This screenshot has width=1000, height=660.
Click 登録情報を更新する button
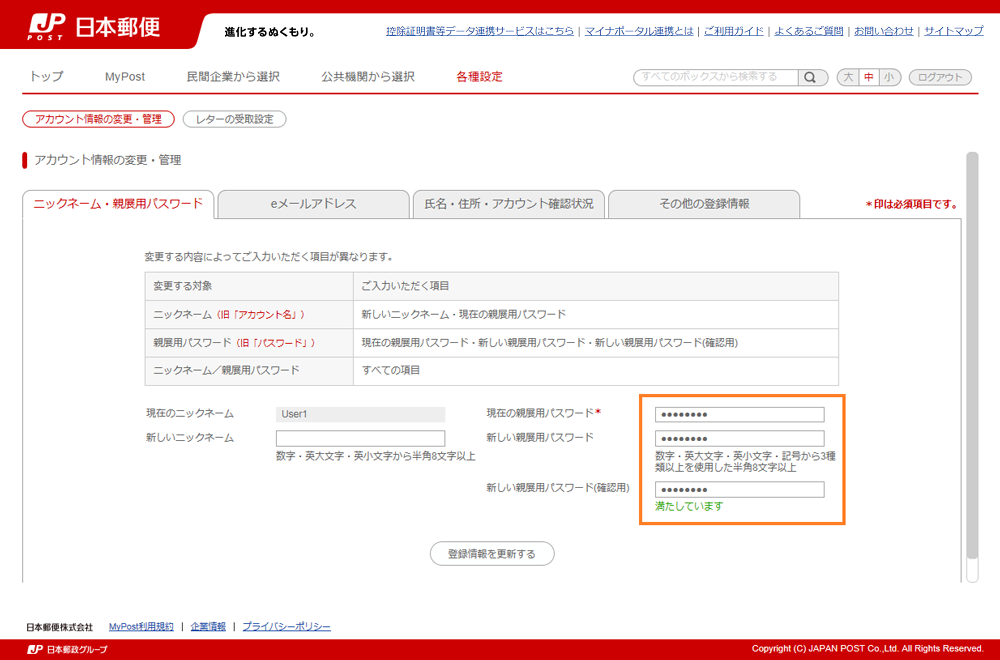(492, 554)
